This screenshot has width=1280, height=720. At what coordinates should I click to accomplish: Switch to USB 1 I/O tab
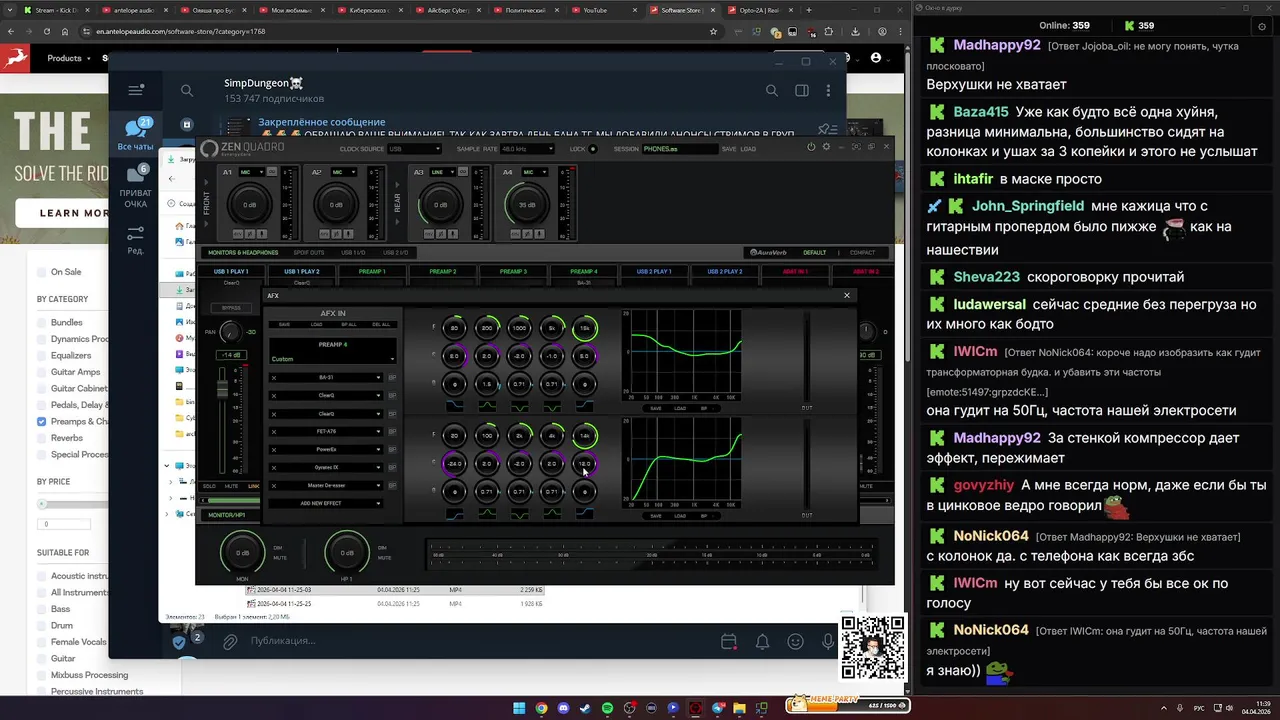click(353, 253)
